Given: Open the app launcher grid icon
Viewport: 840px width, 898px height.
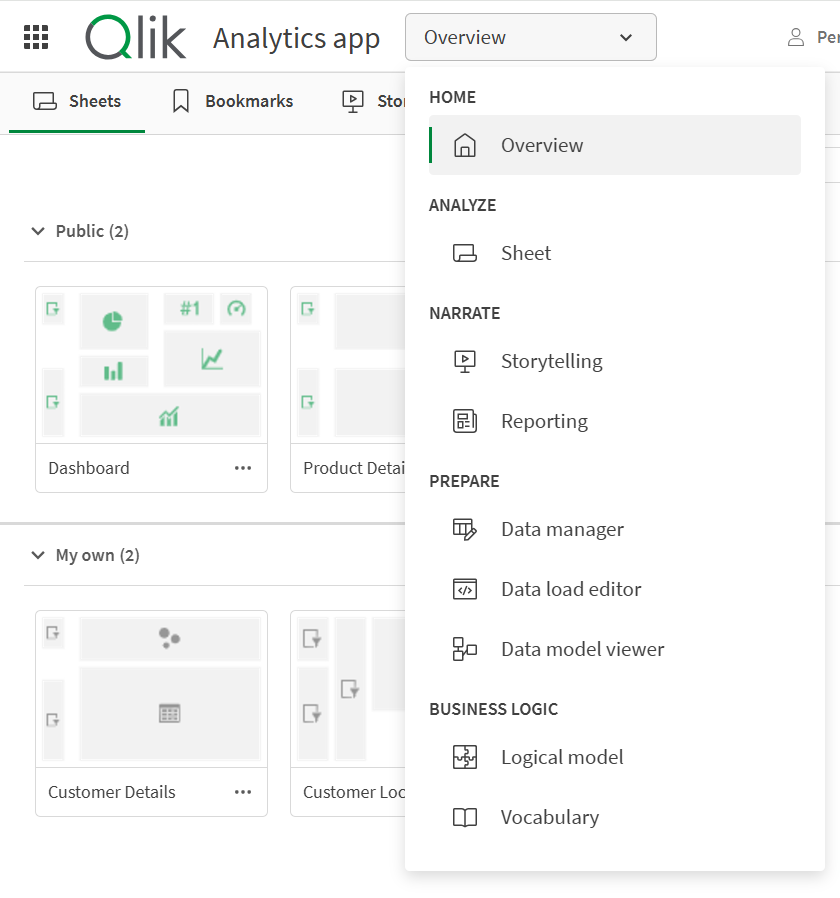Looking at the screenshot, I should point(36,38).
